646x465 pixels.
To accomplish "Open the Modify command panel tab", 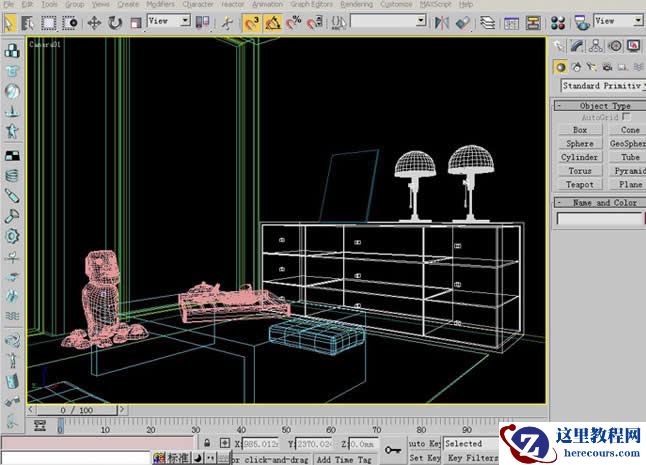I will (577, 46).
